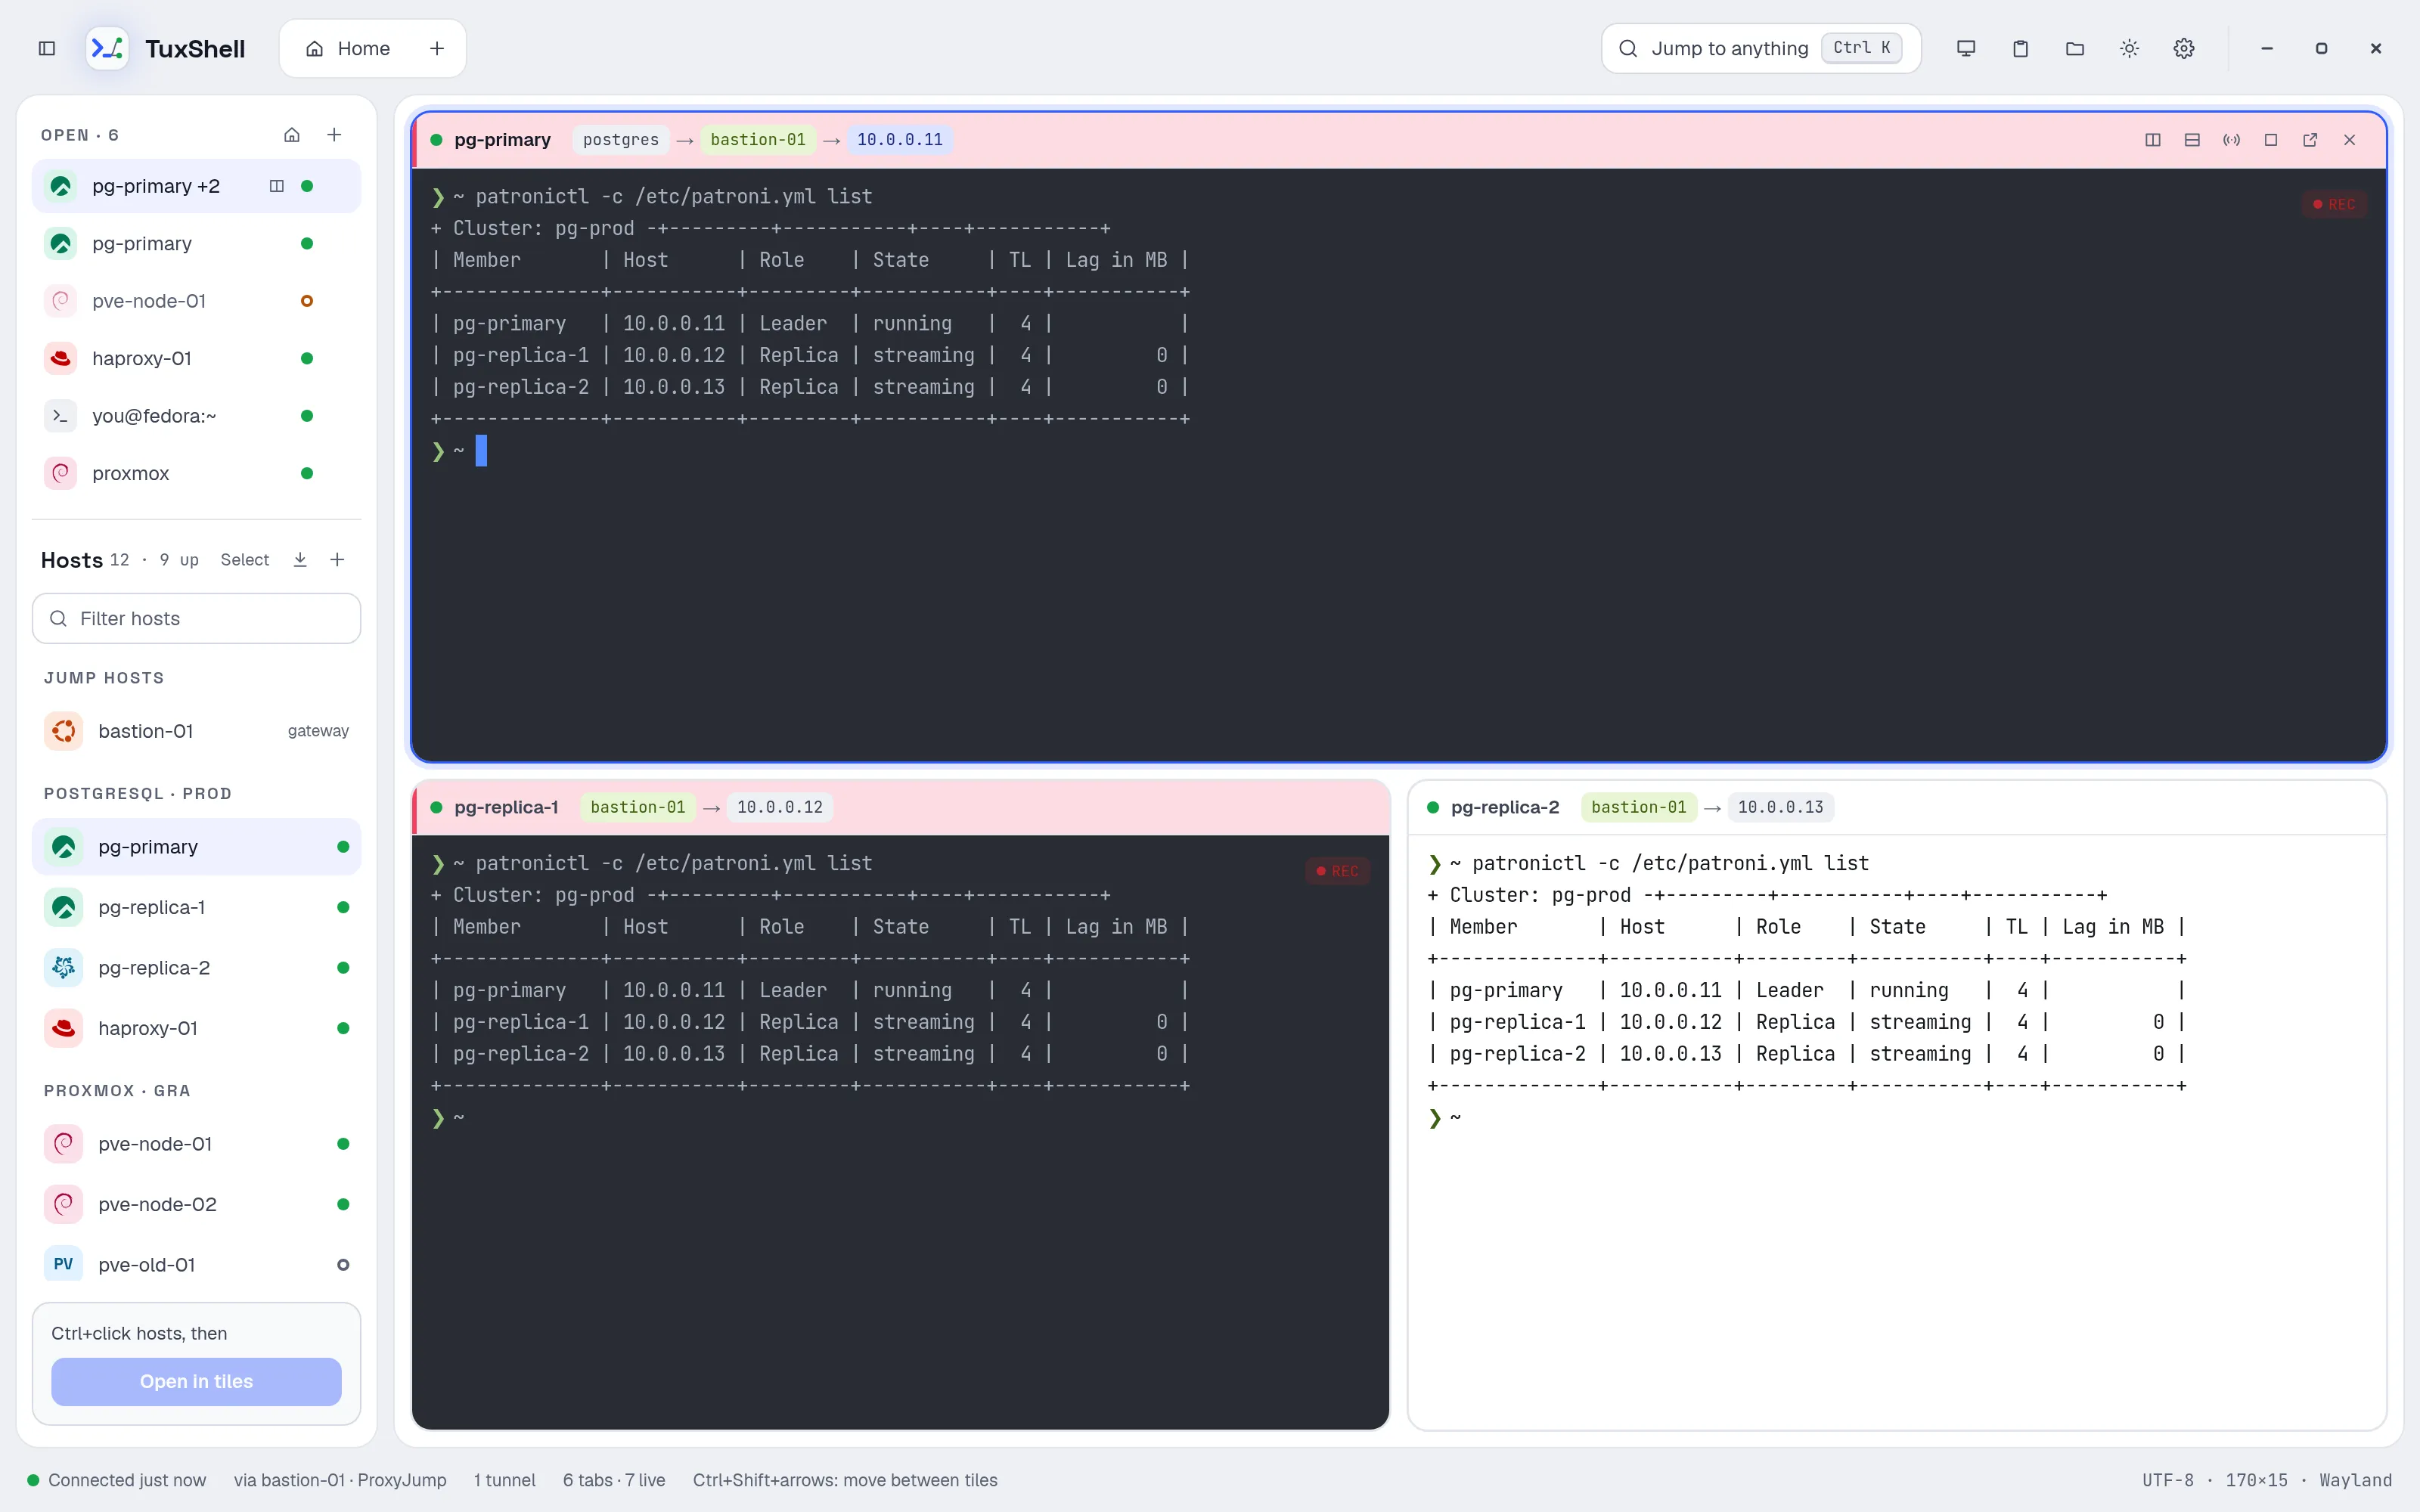Click home icon in OPEN section header
This screenshot has width=2420, height=1512.
coord(292,135)
